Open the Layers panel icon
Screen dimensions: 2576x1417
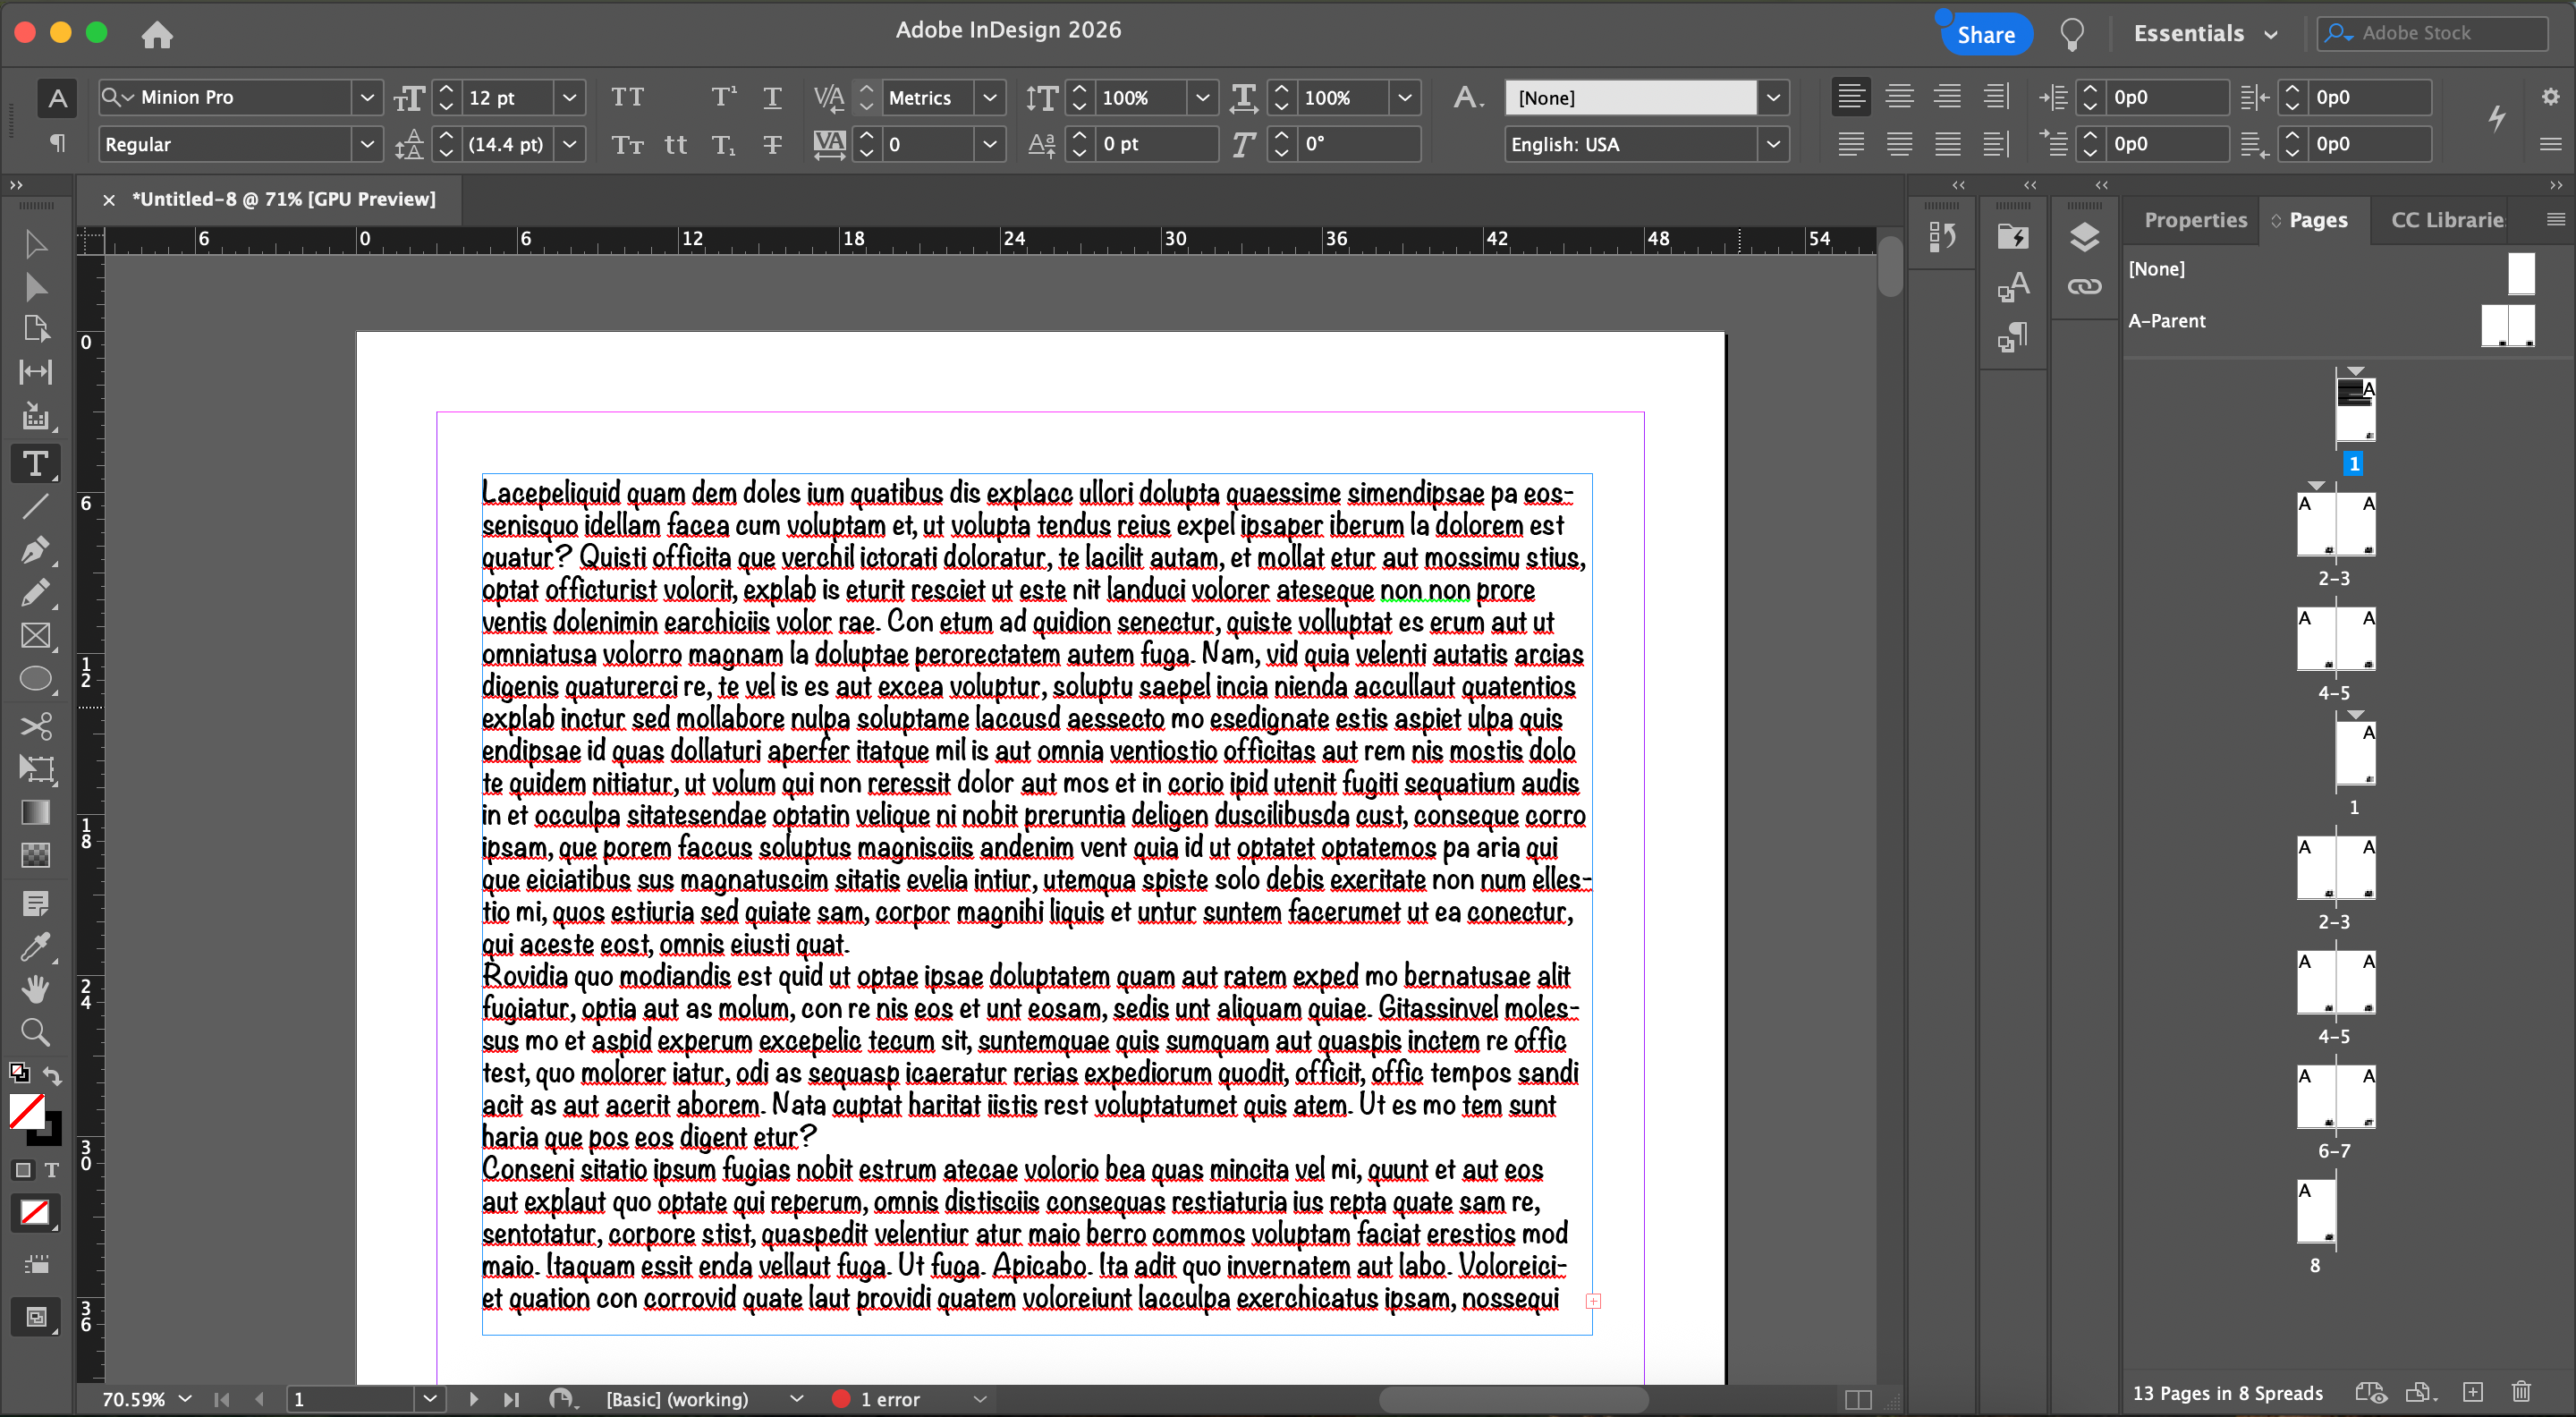coord(2084,238)
